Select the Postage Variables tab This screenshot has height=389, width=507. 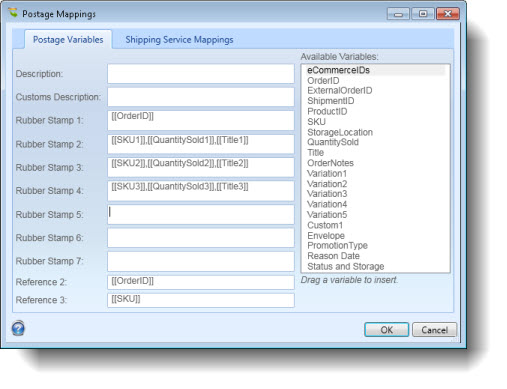(68, 40)
